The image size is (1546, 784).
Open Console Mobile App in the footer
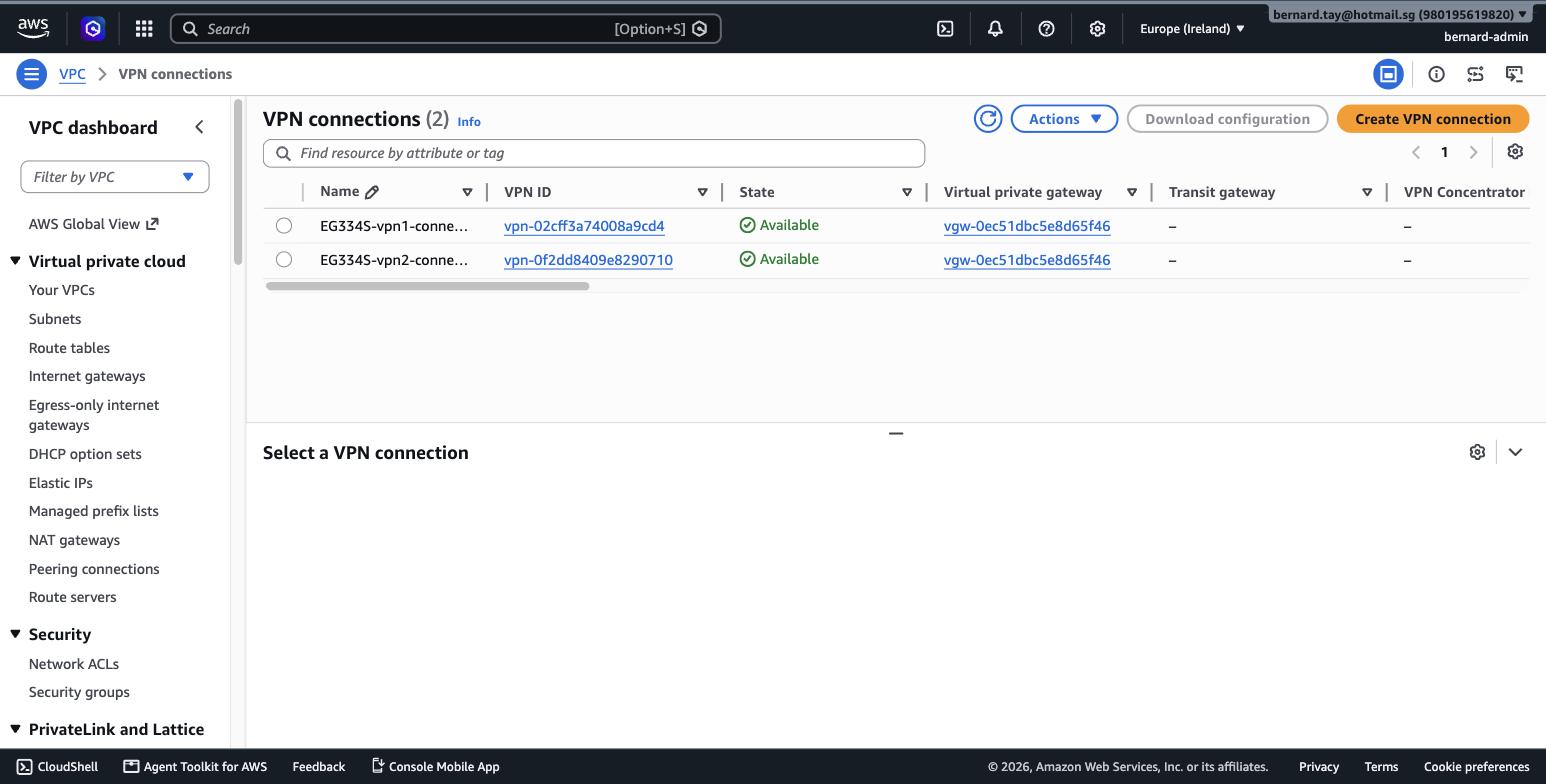(x=435, y=767)
